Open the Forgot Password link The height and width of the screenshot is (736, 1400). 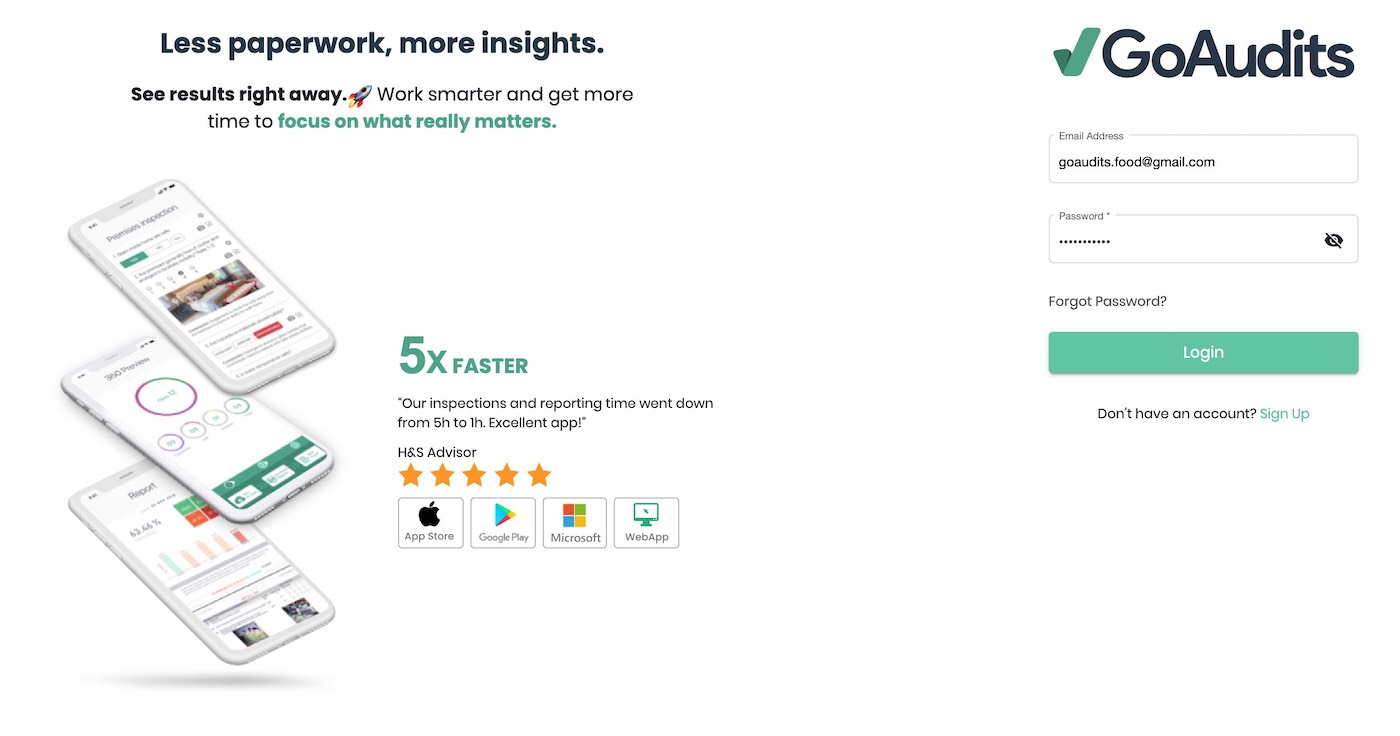pyautogui.click(x=1107, y=300)
